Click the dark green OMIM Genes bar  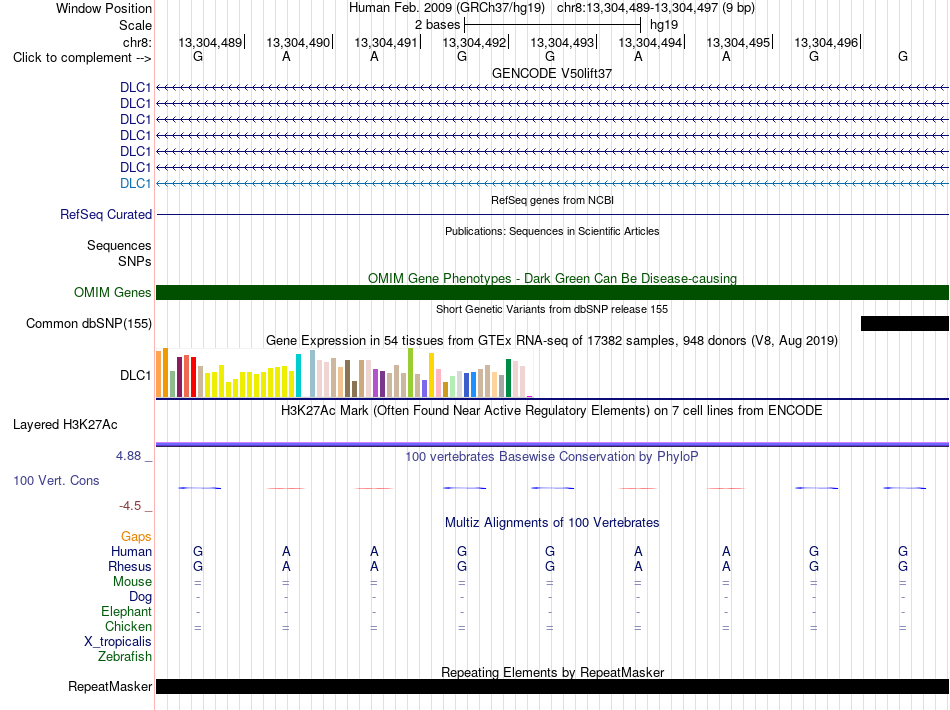tap(552, 293)
